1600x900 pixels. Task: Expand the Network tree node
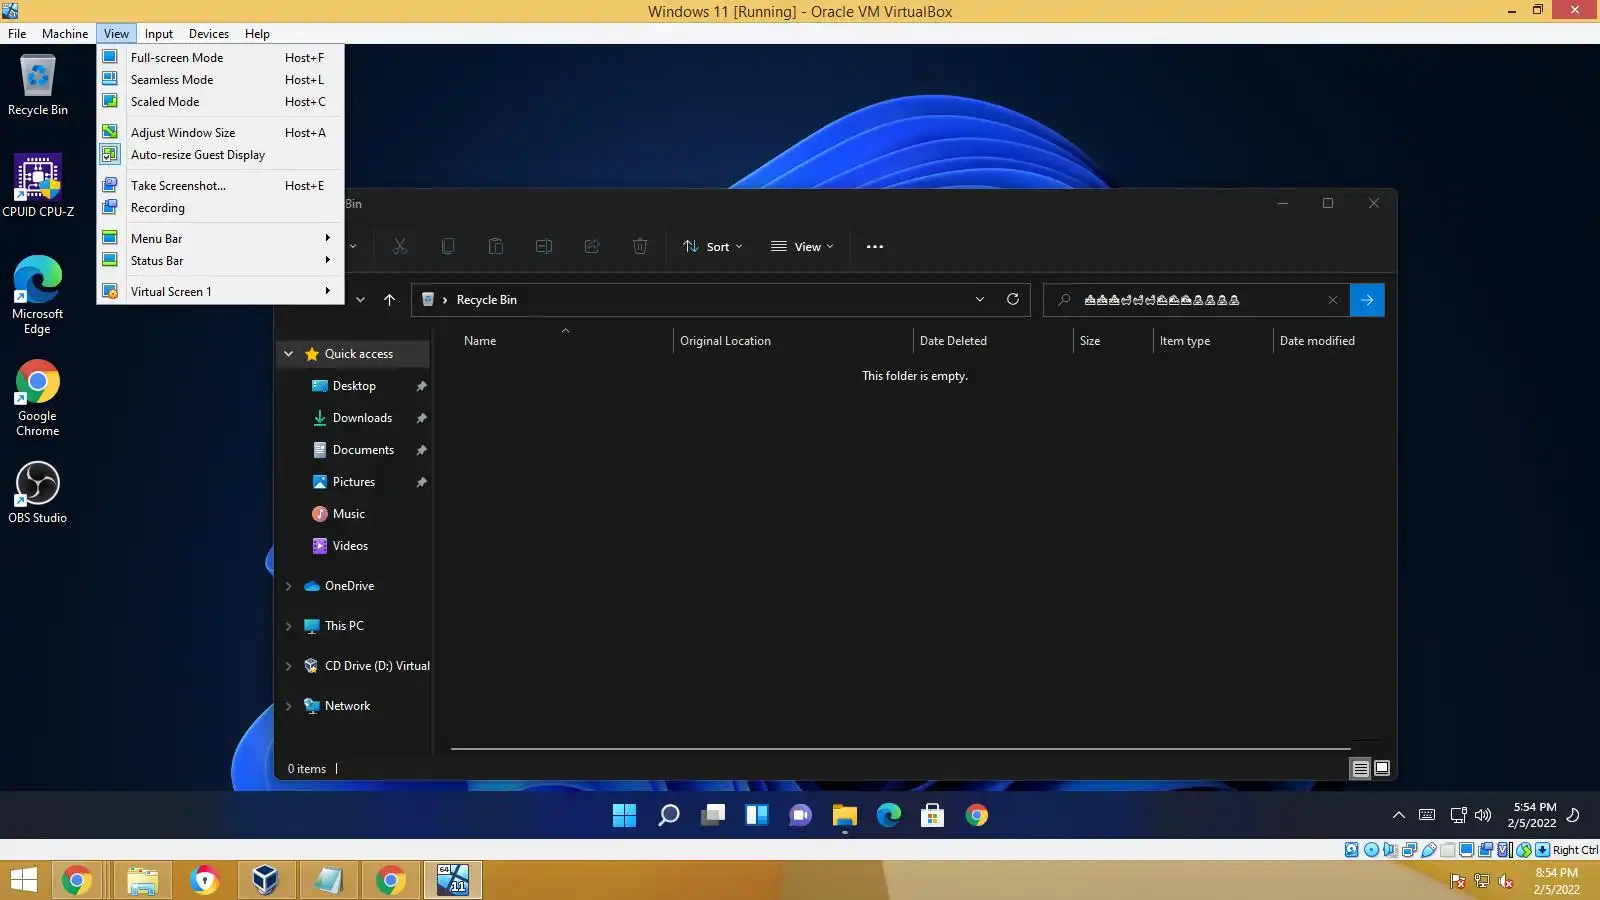tap(289, 706)
